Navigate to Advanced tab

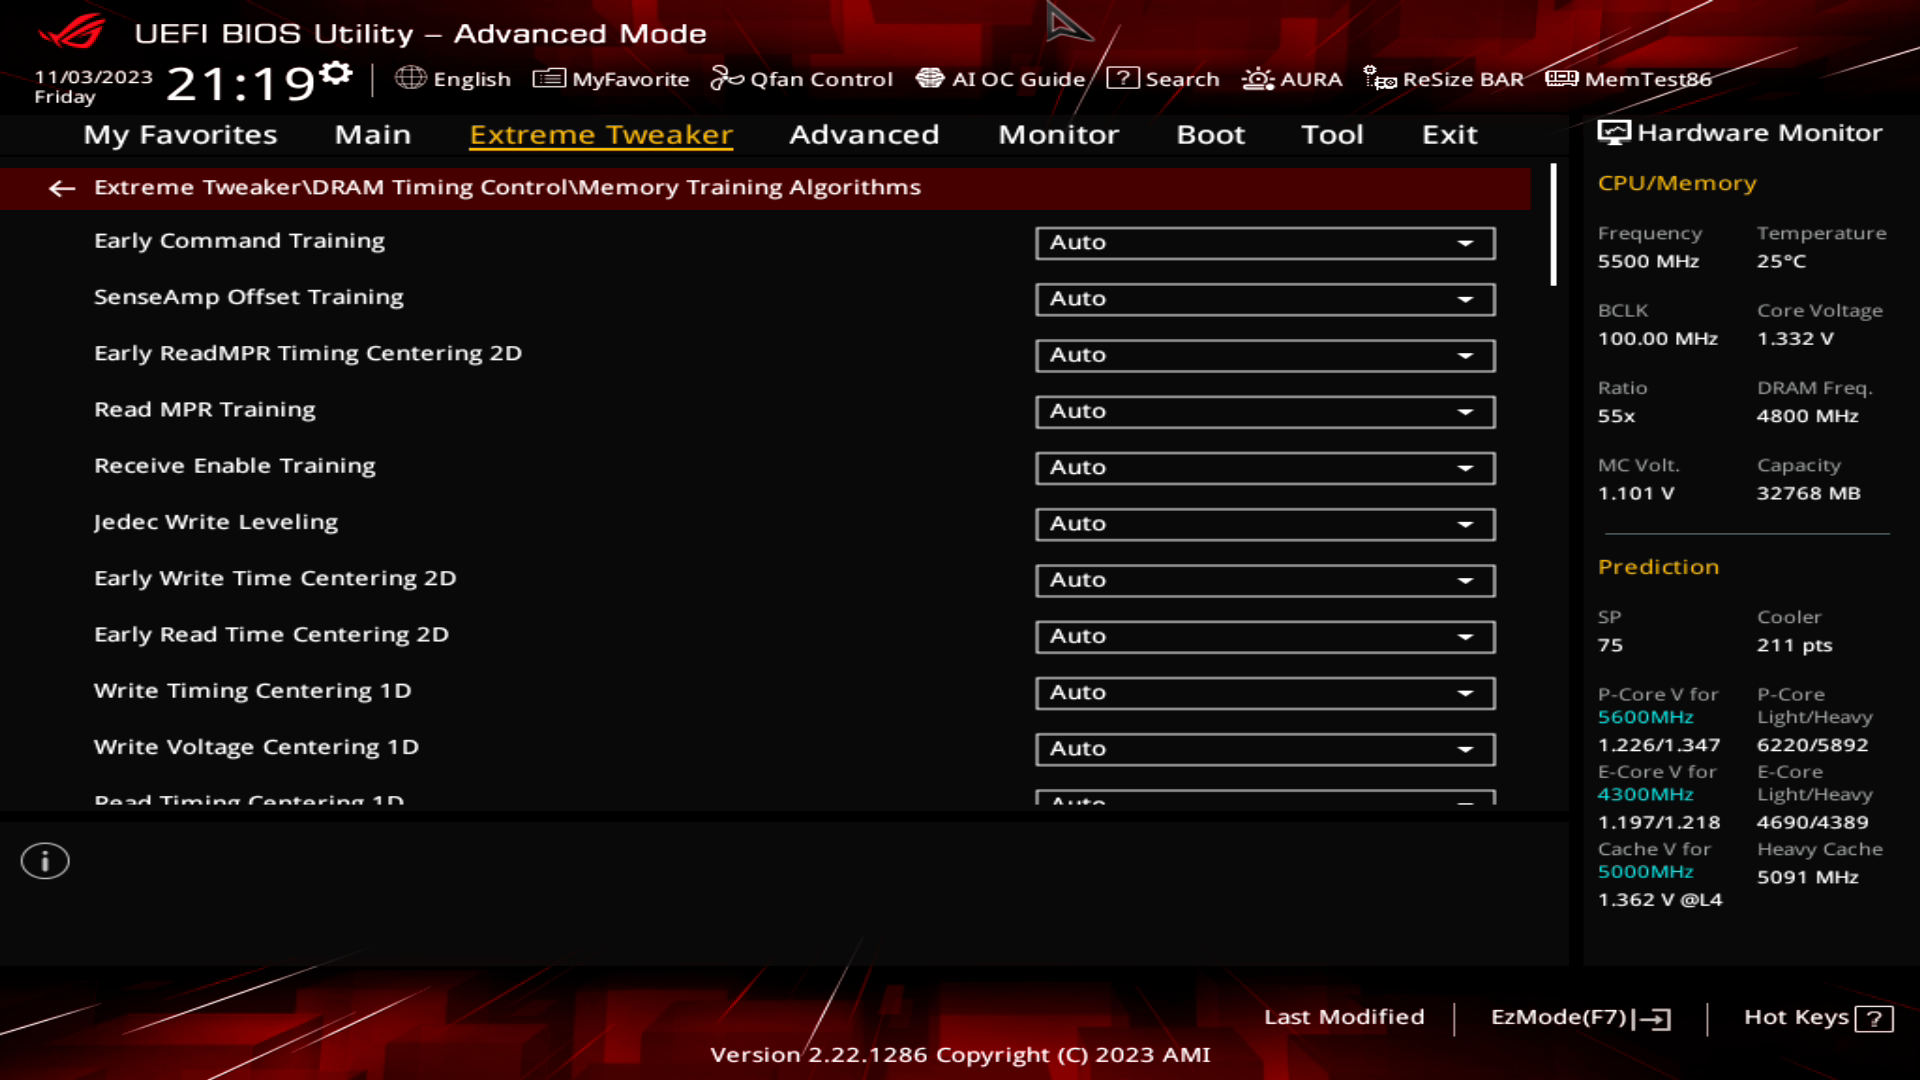865,135
